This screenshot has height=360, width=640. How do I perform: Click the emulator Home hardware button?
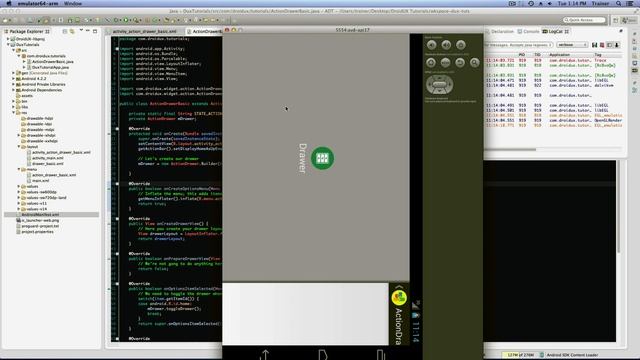click(x=431, y=62)
